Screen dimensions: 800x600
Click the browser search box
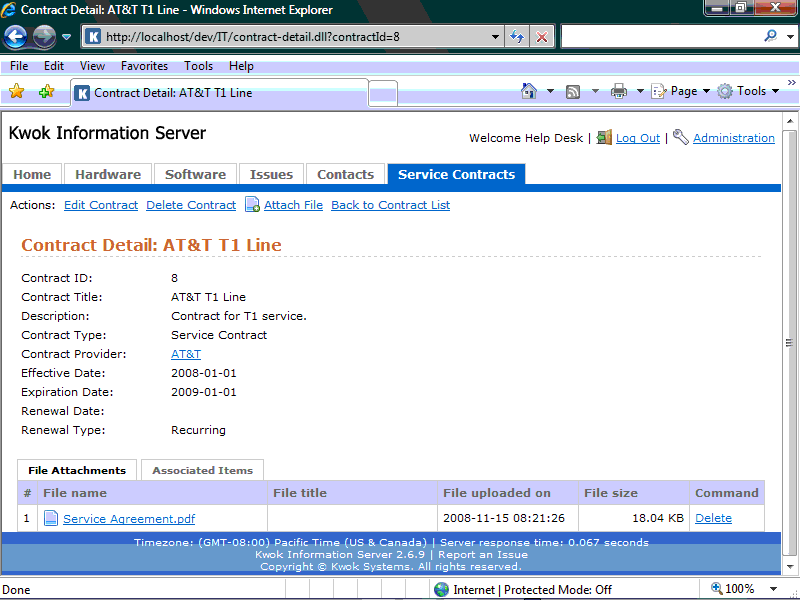[x=661, y=36]
